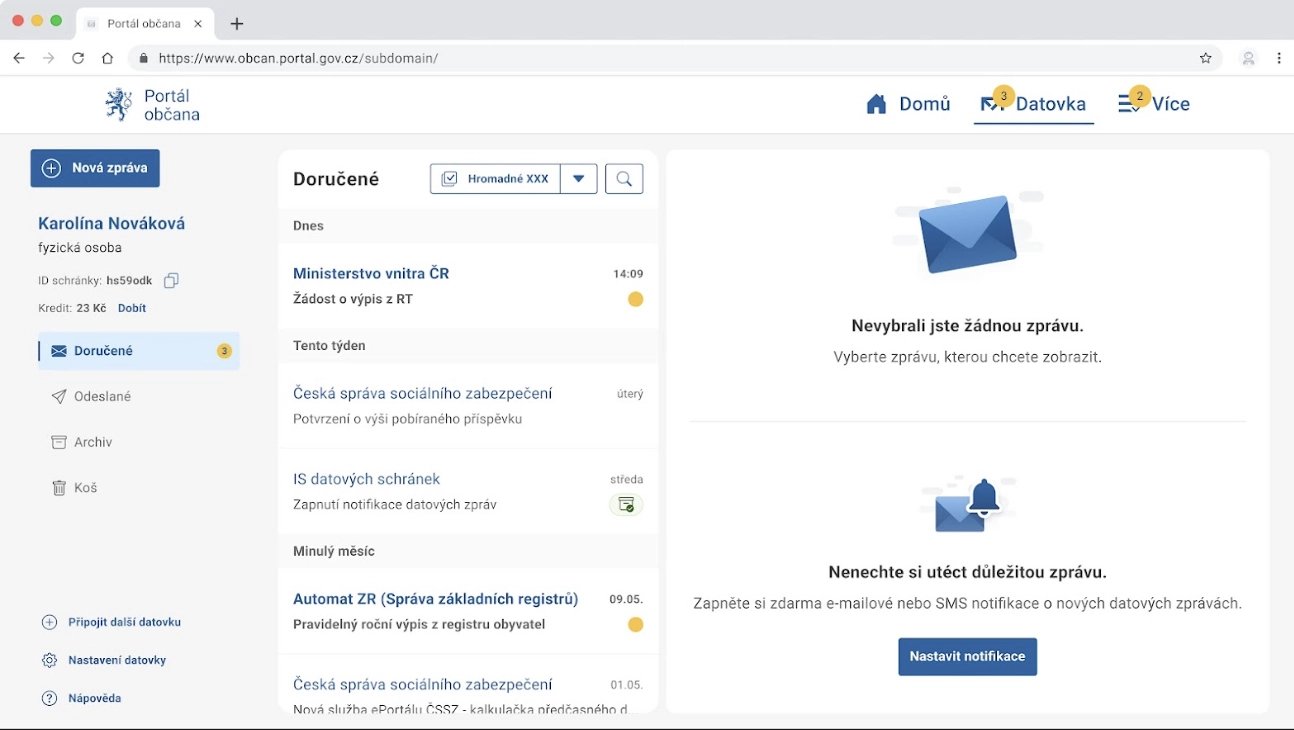Toggle the Hromadné XXX bulk select checkbox
This screenshot has height=730, width=1294.
click(x=450, y=179)
